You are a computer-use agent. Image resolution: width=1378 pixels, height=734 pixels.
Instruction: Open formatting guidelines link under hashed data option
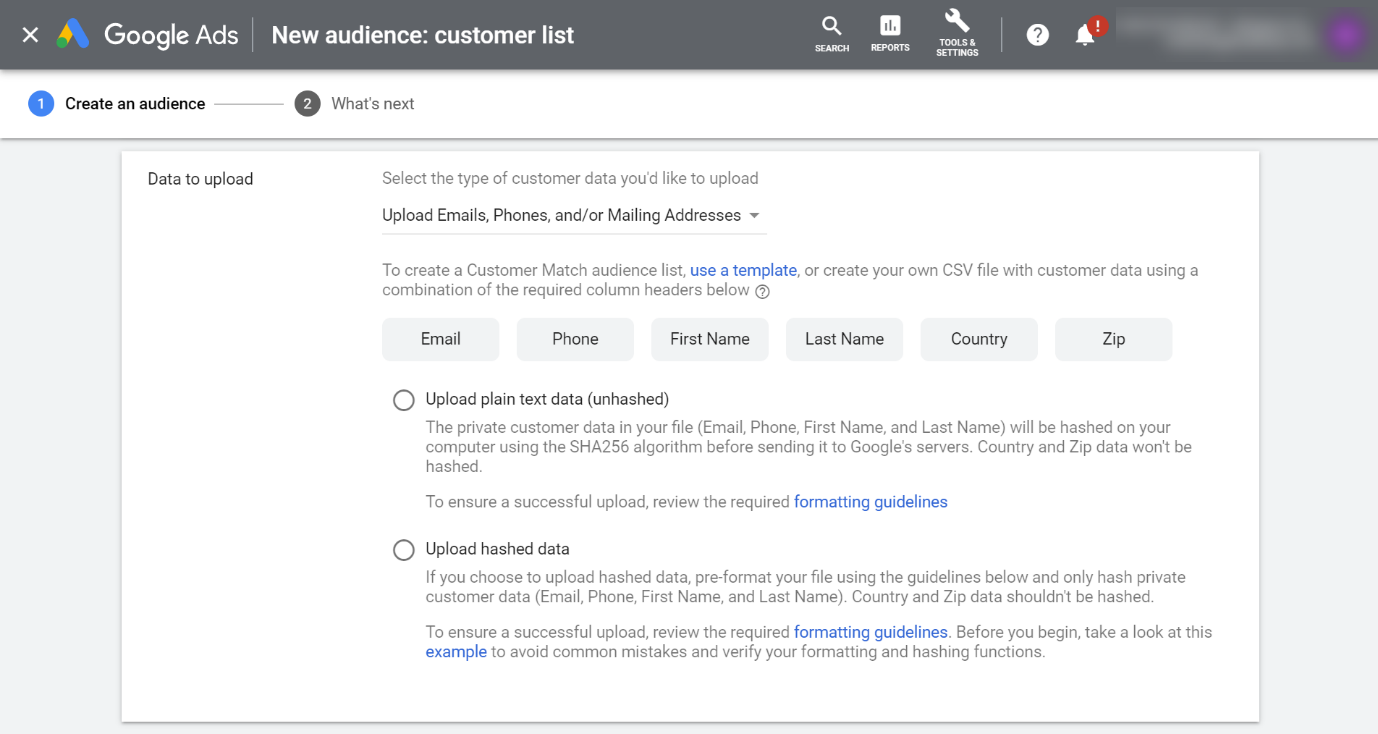pos(871,632)
